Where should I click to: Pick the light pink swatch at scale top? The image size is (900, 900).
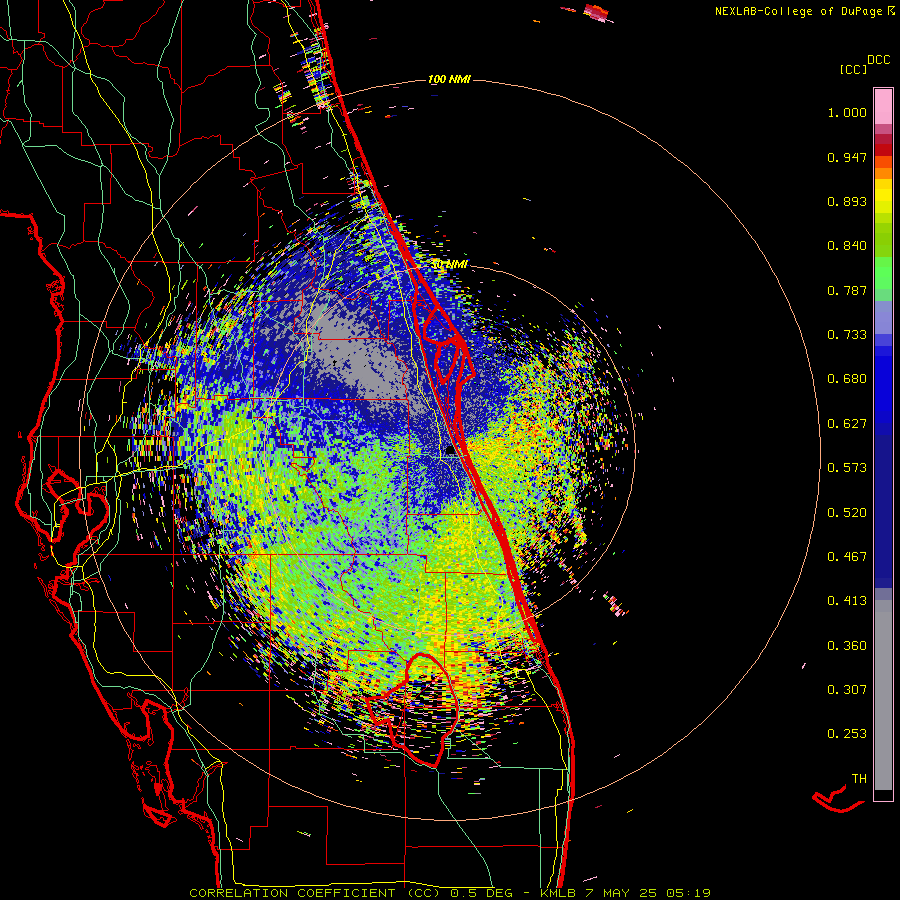point(883,107)
